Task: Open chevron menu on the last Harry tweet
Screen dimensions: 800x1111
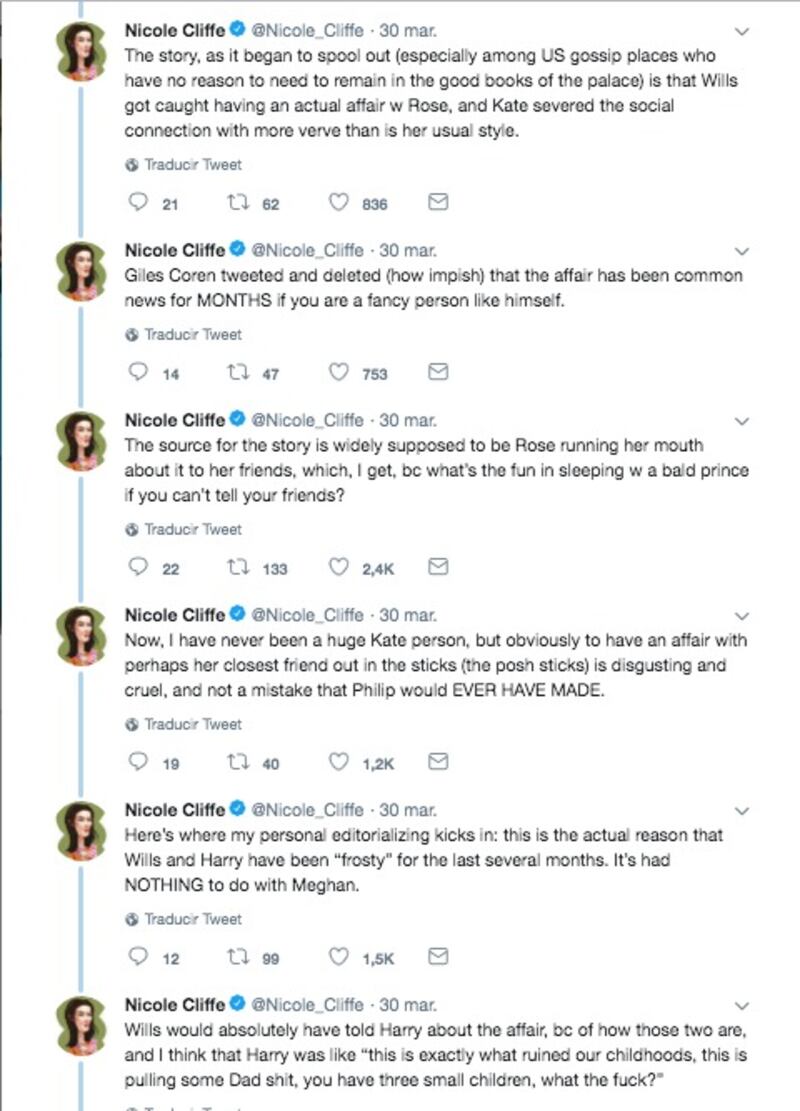Action: coord(741,1006)
